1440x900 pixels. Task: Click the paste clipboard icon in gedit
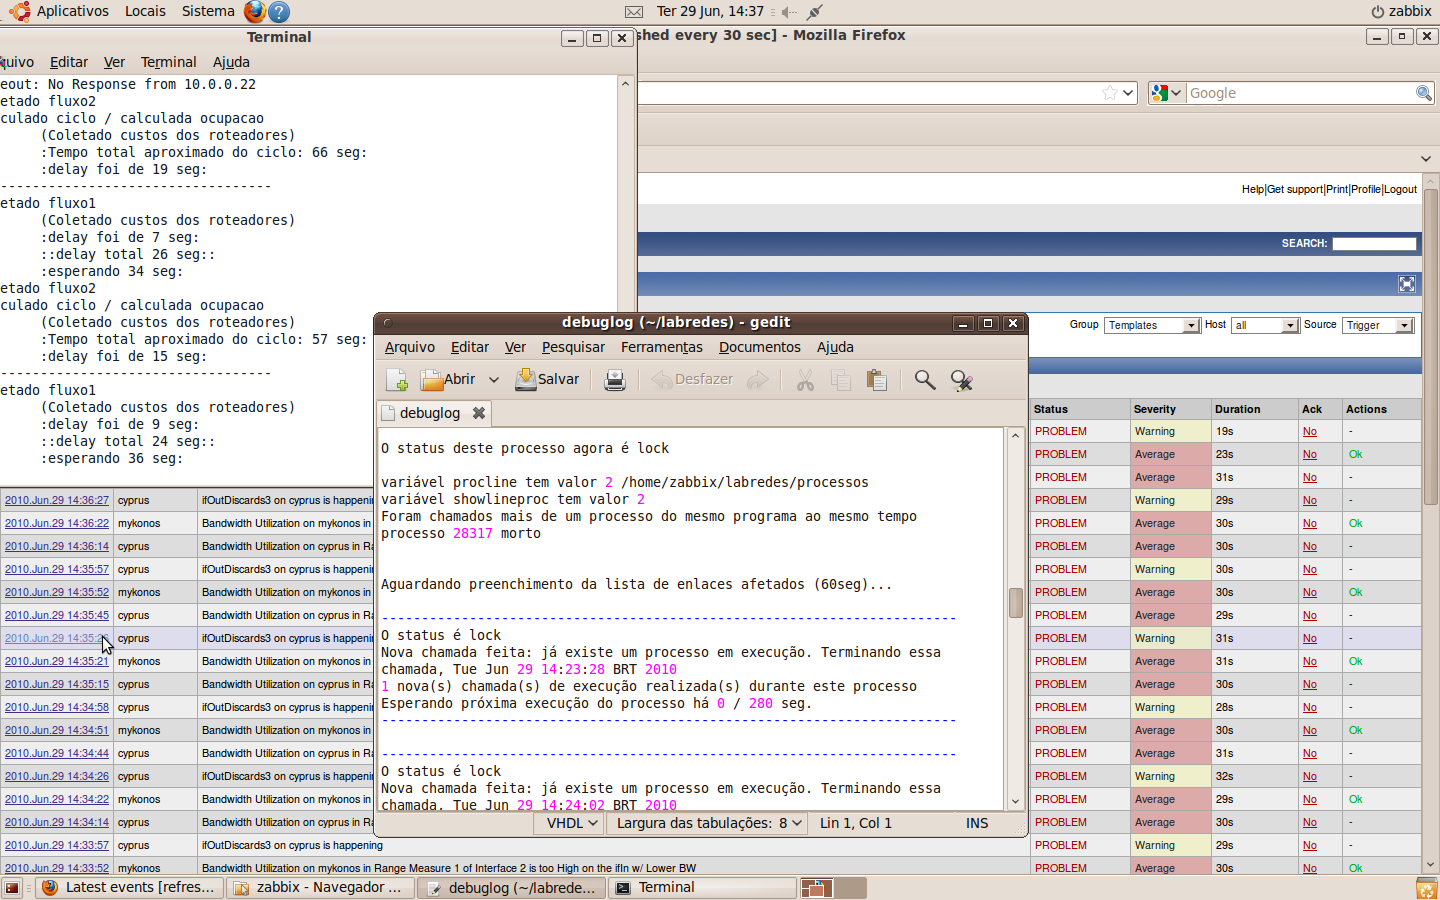point(877,380)
